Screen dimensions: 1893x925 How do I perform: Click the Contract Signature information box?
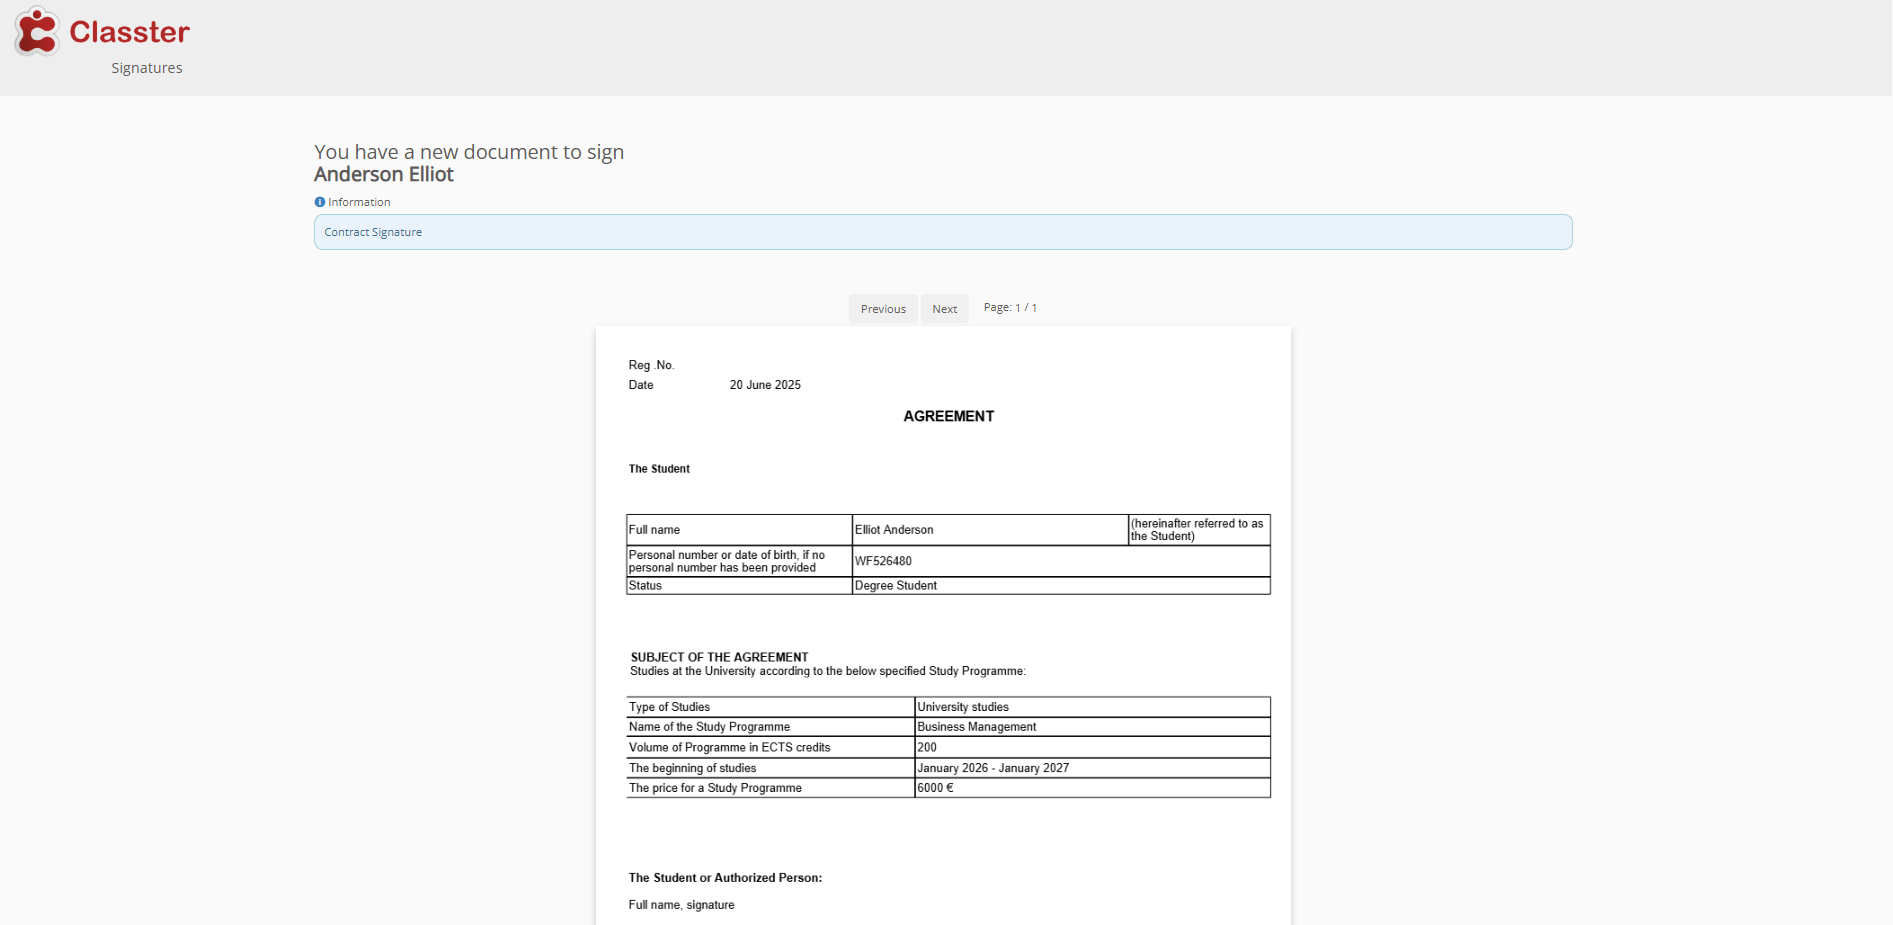(942, 232)
